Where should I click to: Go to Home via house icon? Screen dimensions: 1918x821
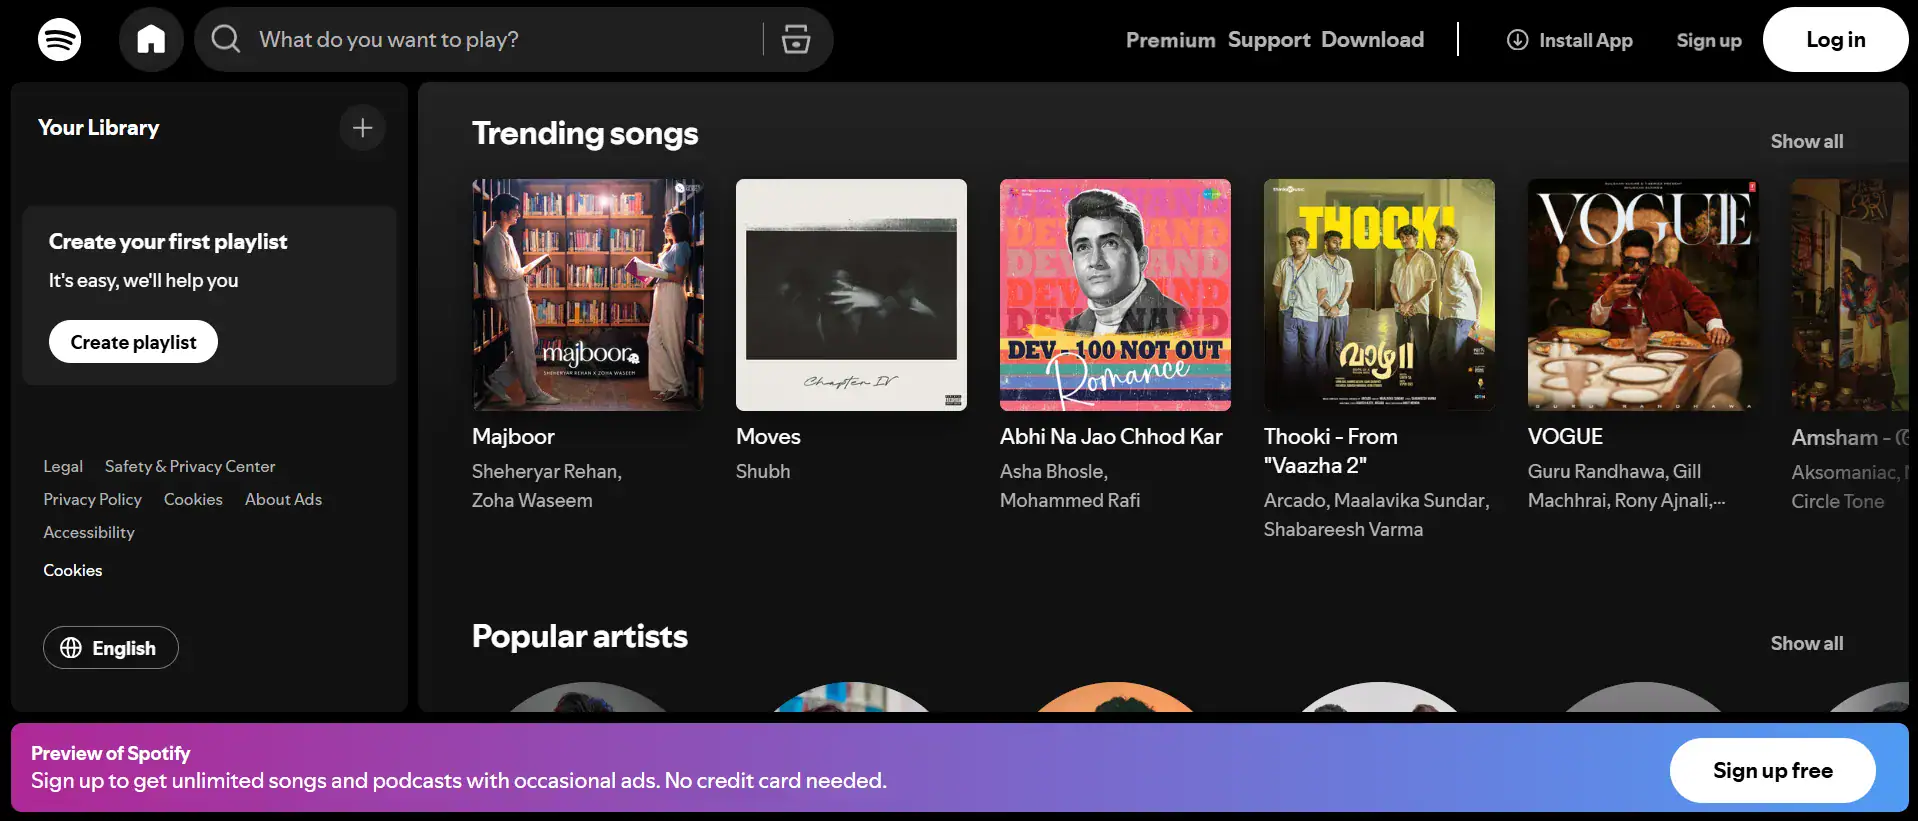coord(151,40)
